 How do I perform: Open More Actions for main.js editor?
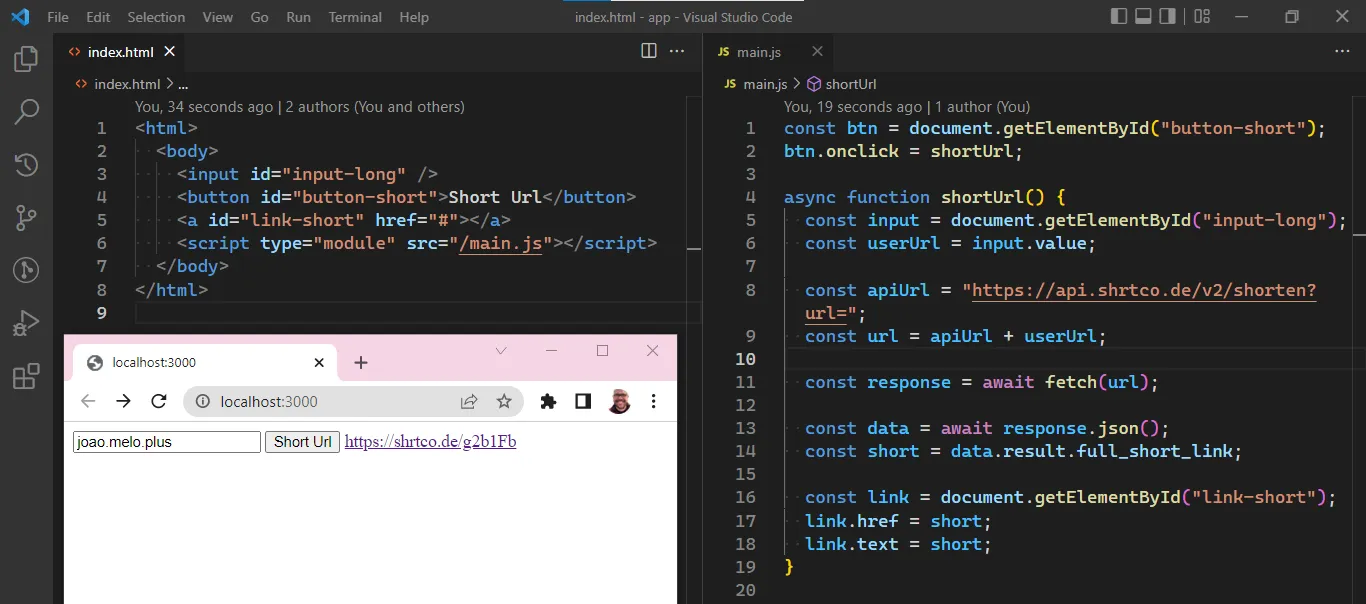(1342, 51)
